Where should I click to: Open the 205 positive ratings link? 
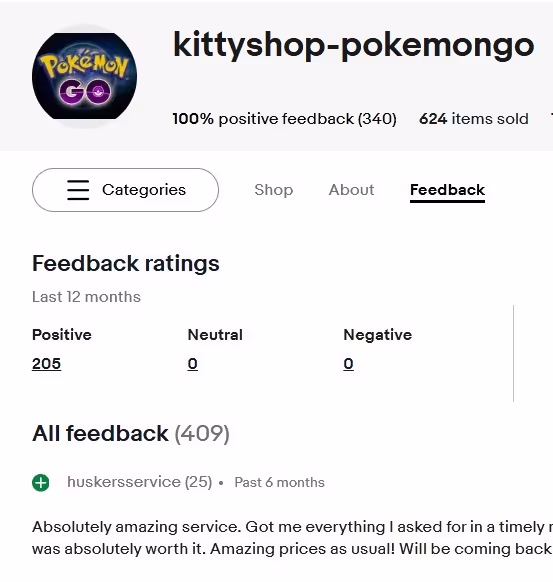point(46,363)
